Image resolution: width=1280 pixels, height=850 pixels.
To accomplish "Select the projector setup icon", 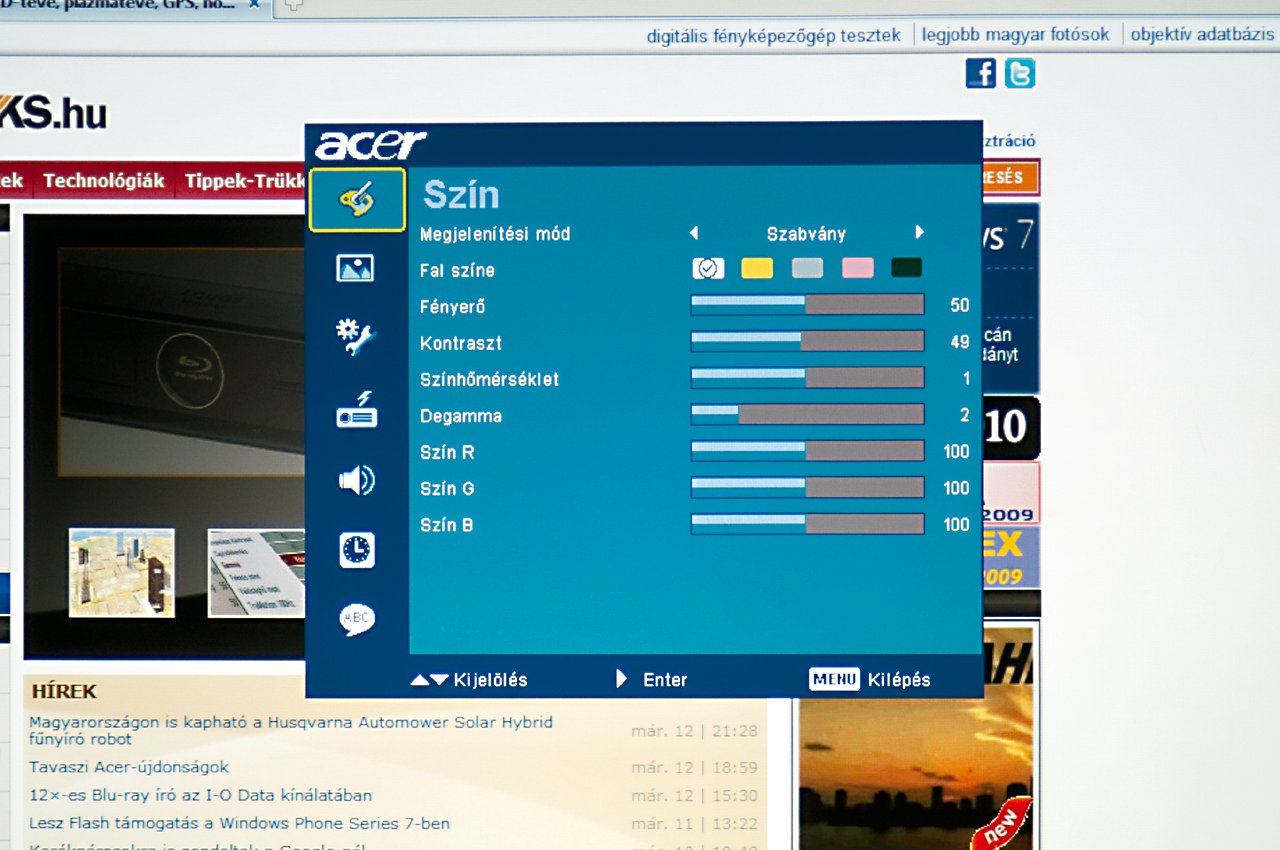I will (356, 410).
